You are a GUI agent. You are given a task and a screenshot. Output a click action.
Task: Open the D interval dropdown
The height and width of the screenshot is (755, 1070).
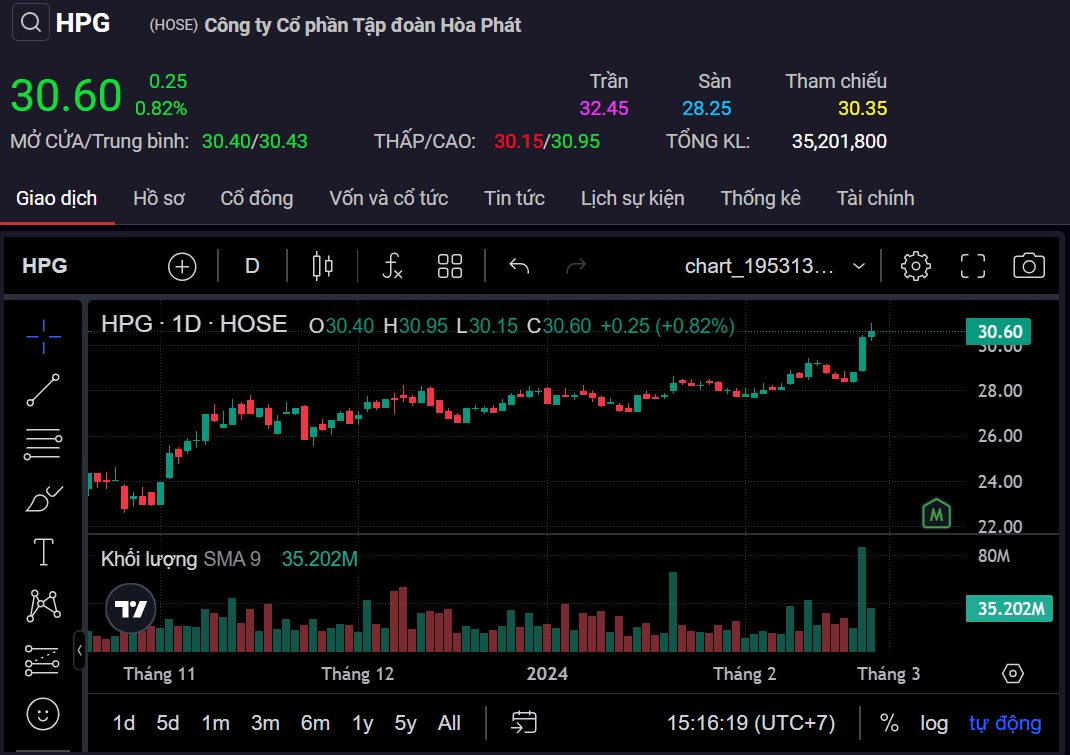click(x=252, y=266)
